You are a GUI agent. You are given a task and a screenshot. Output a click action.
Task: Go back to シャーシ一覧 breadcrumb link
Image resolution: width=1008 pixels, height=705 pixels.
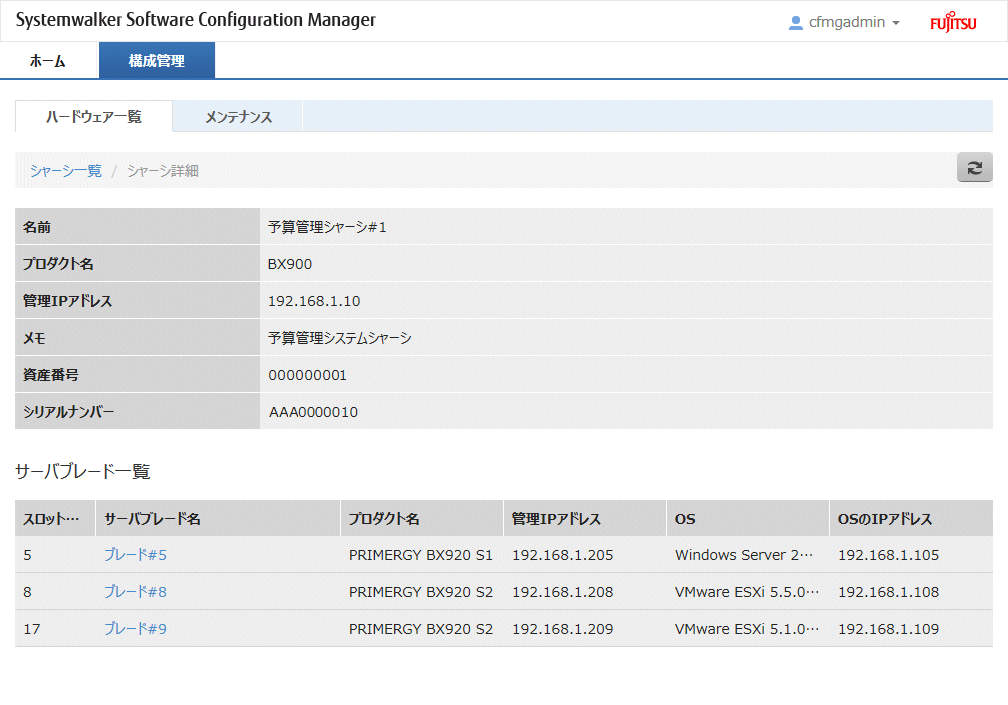(x=66, y=171)
